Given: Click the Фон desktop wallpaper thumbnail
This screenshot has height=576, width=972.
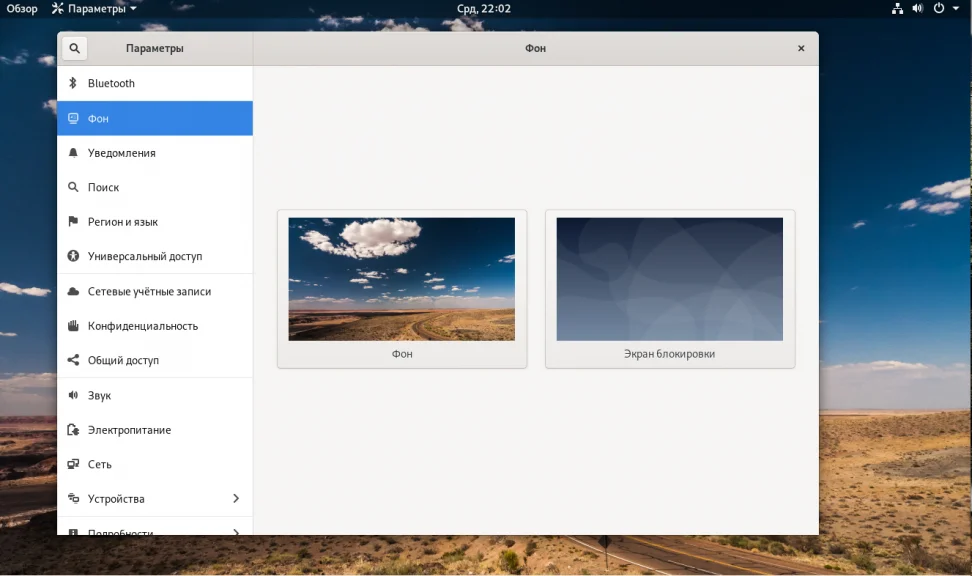Looking at the screenshot, I should point(402,279).
